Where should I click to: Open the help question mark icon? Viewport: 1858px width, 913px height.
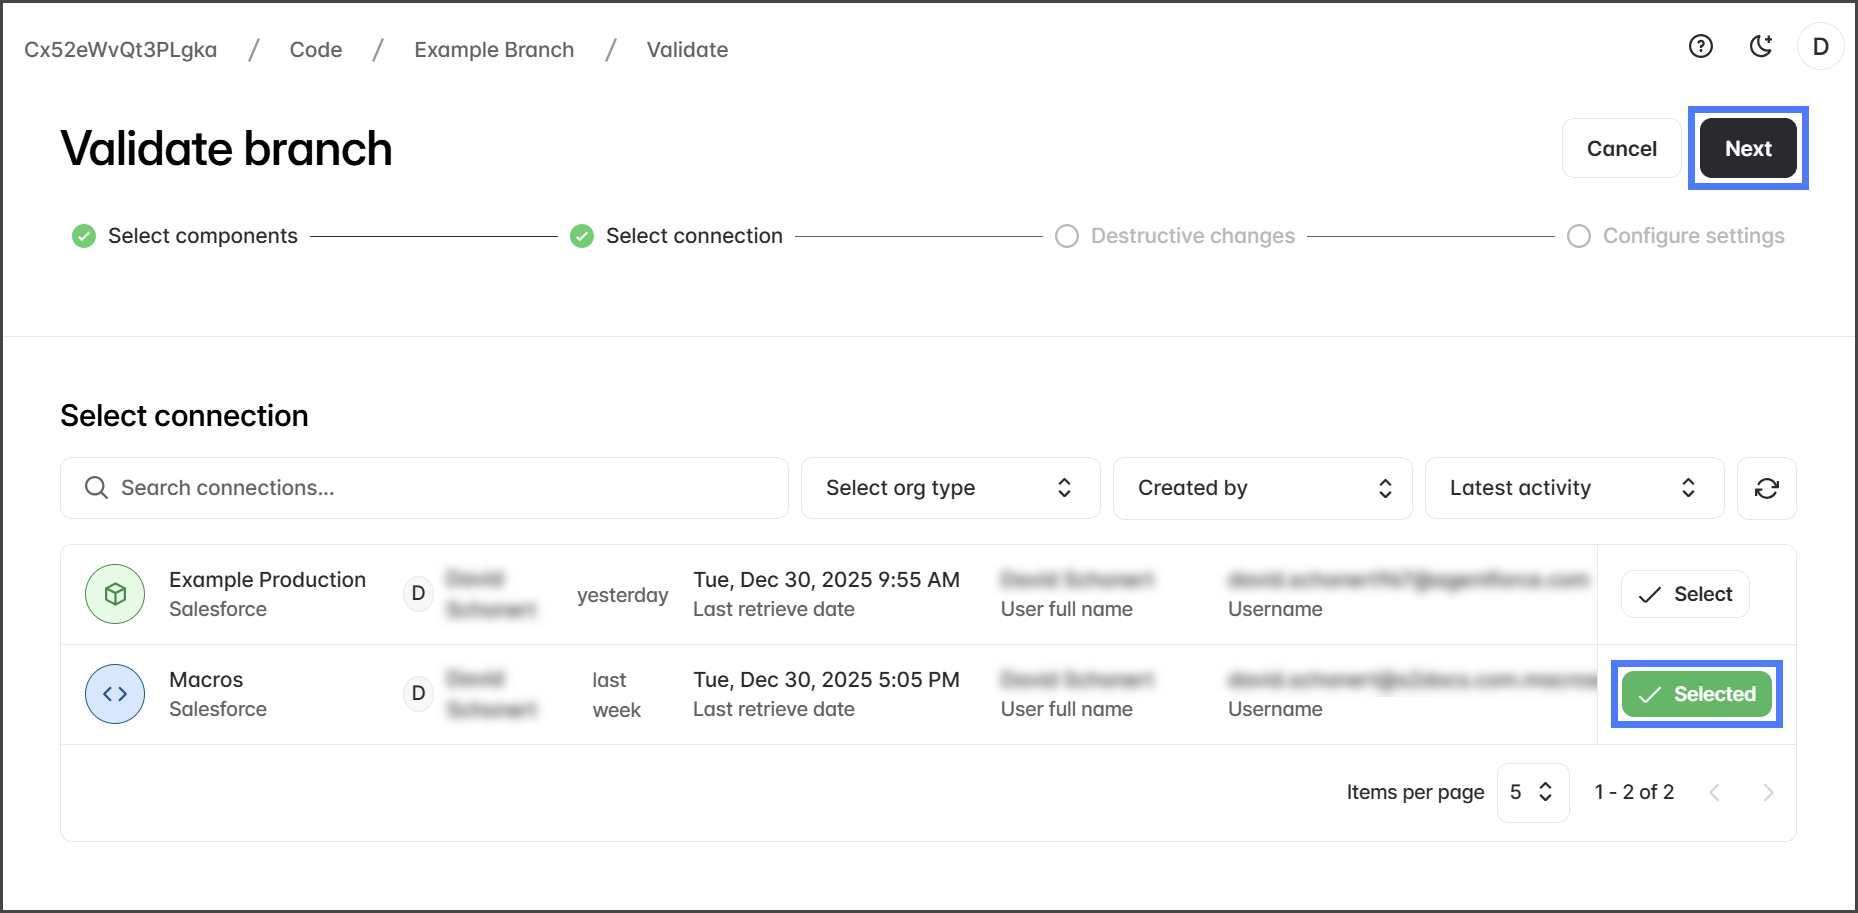[1700, 47]
